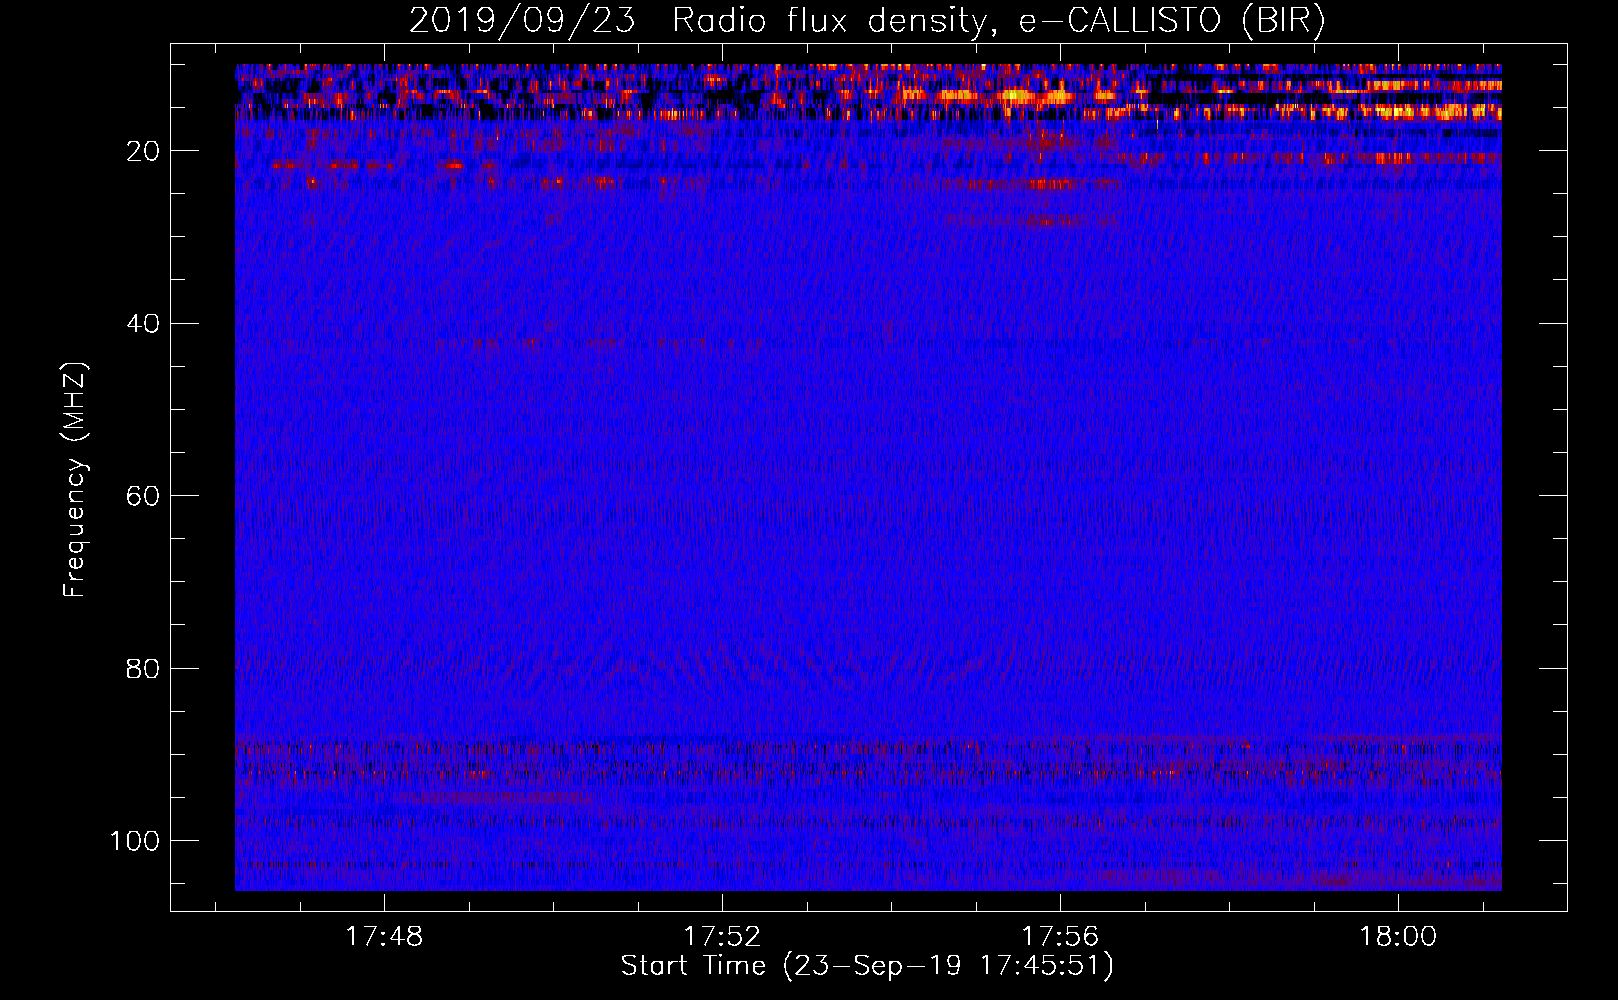The image size is (1618, 1000).
Task: Select the 40 frequency tick label
Action: (143, 324)
